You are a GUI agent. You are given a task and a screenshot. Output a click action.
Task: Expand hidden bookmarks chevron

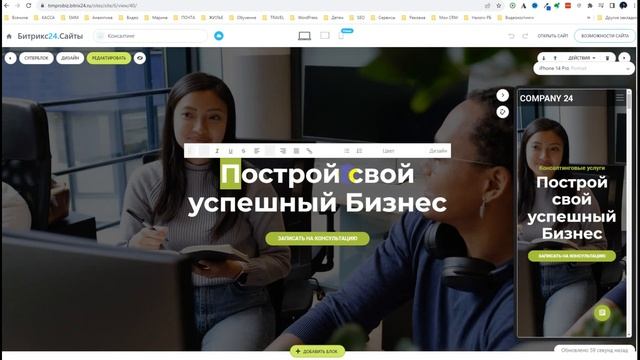(x=589, y=18)
